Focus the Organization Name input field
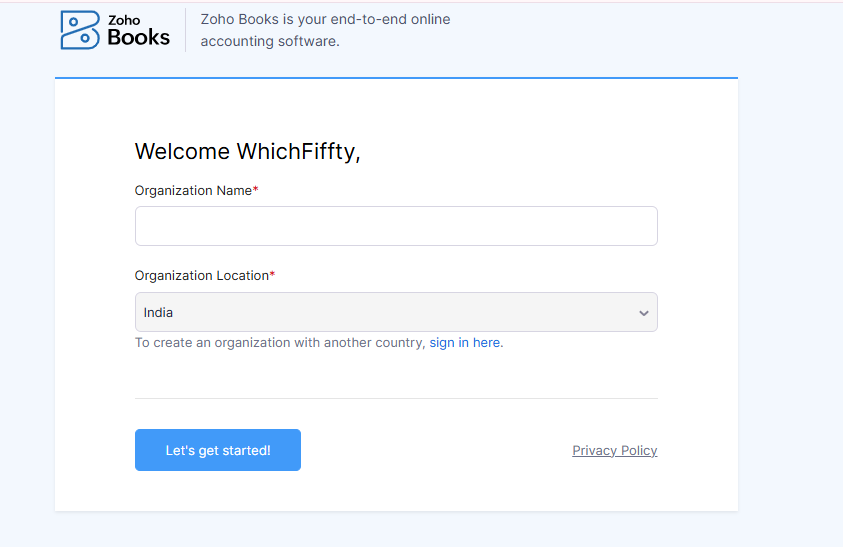The height and width of the screenshot is (547, 843). tap(396, 226)
